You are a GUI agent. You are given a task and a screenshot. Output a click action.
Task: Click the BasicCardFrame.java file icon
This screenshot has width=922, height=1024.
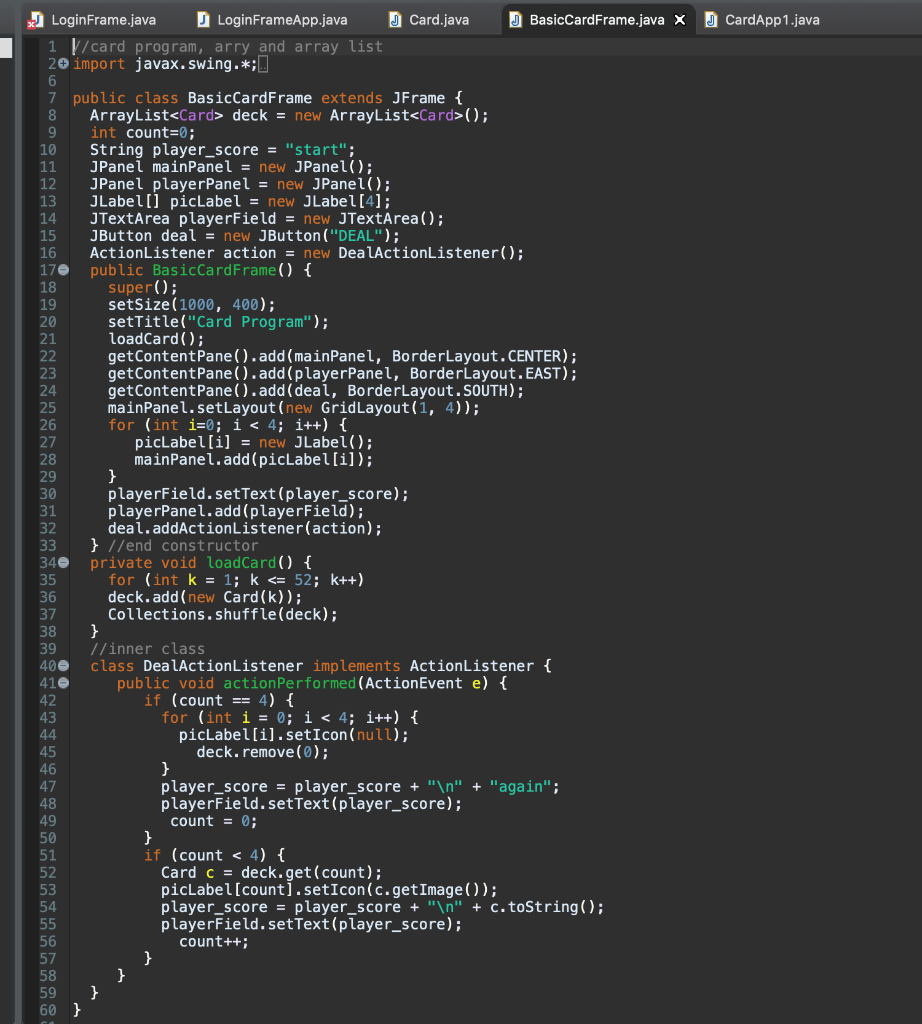pyautogui.click(x=515, y=20)
